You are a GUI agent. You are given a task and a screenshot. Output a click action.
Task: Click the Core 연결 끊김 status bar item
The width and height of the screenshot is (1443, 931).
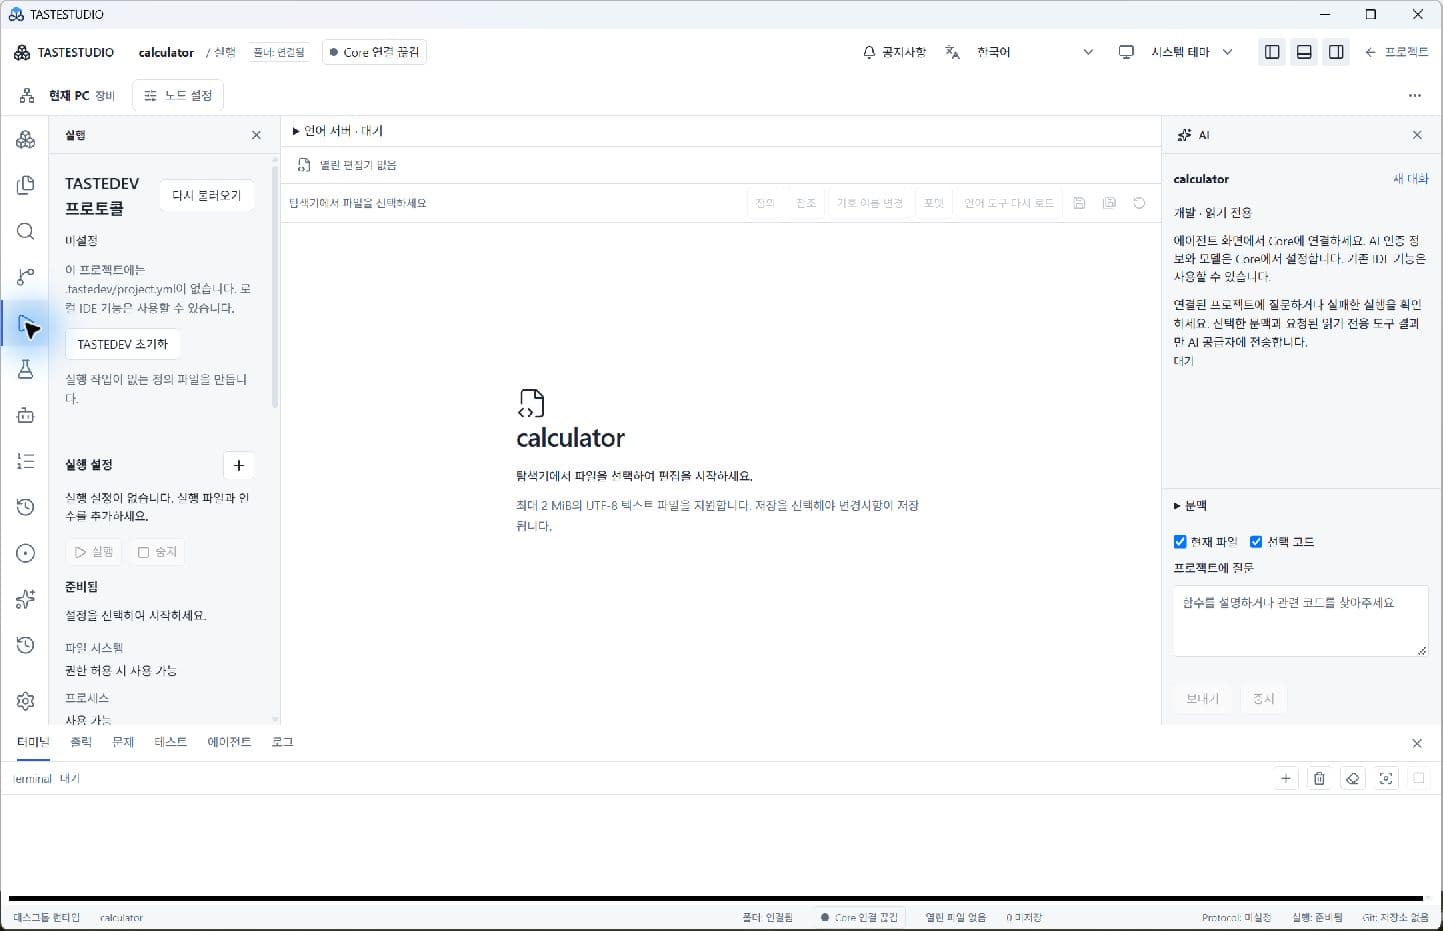coord(859,917)
